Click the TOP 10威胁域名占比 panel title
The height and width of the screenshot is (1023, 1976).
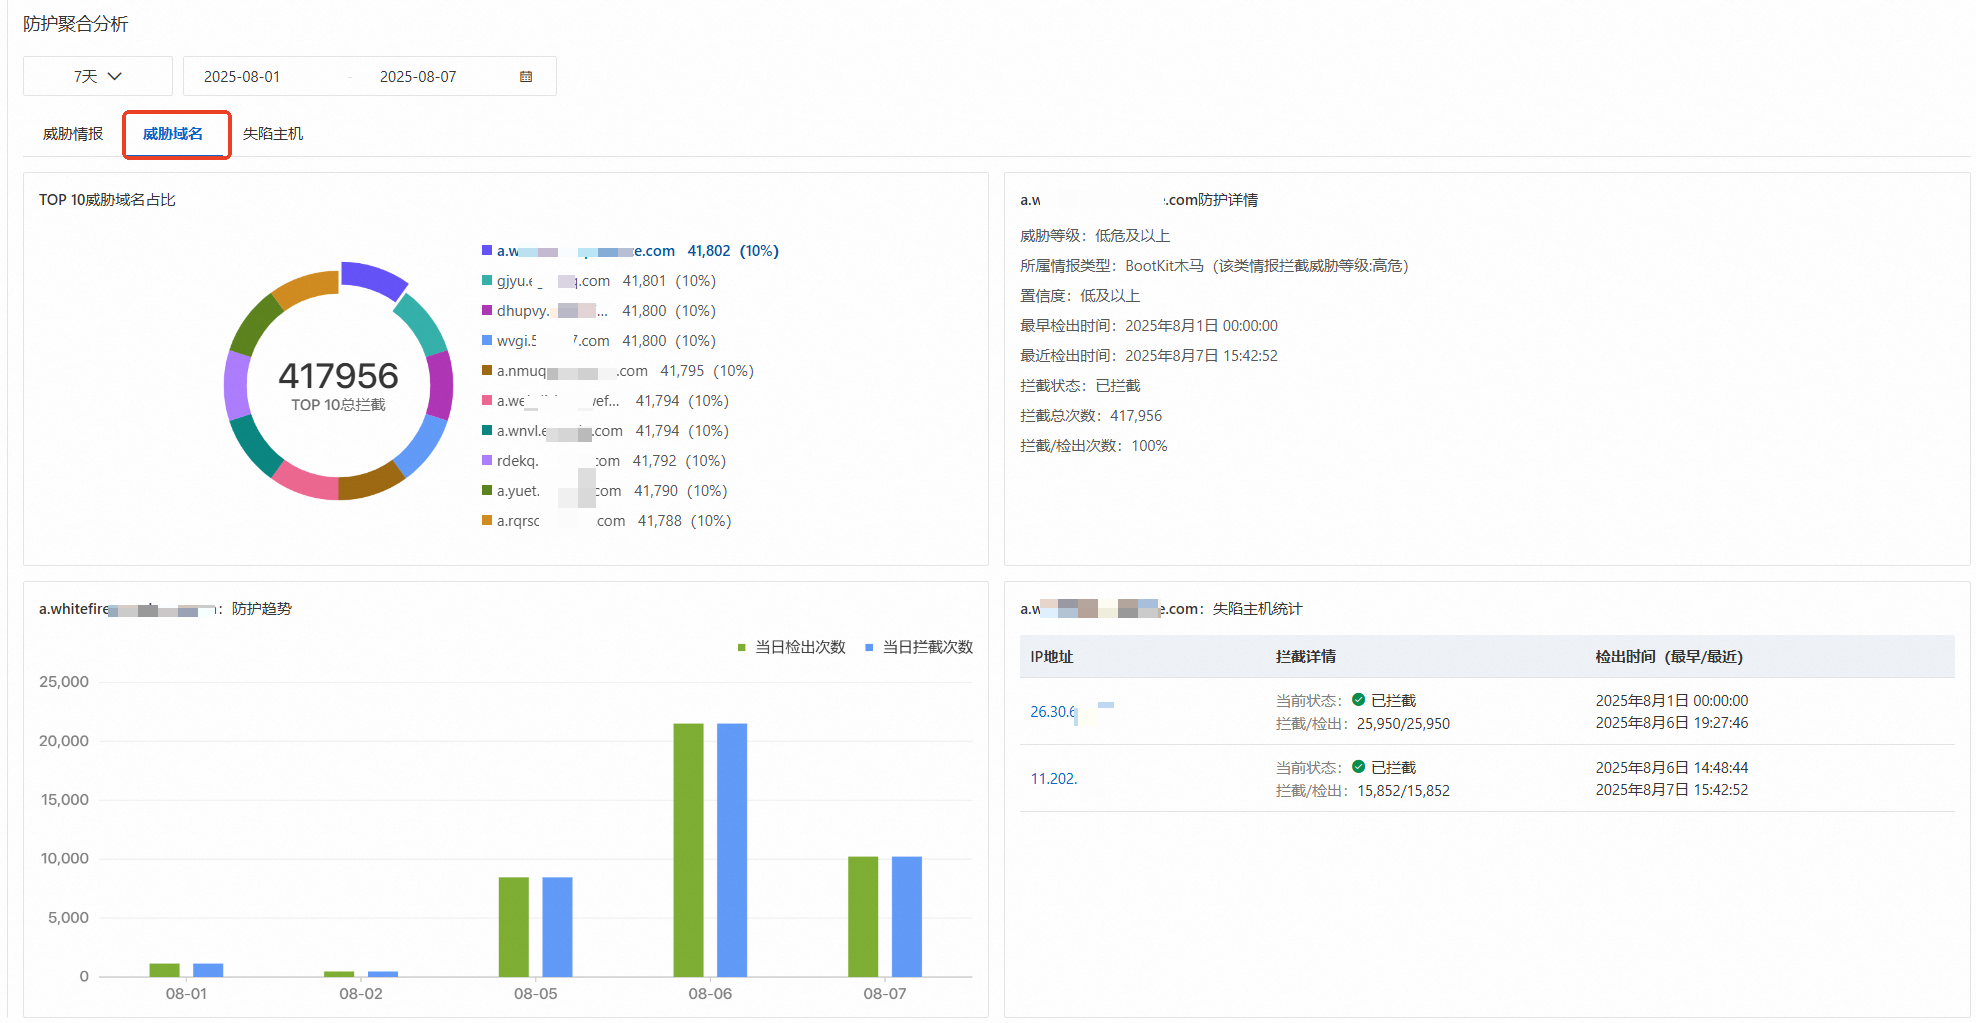107,200
